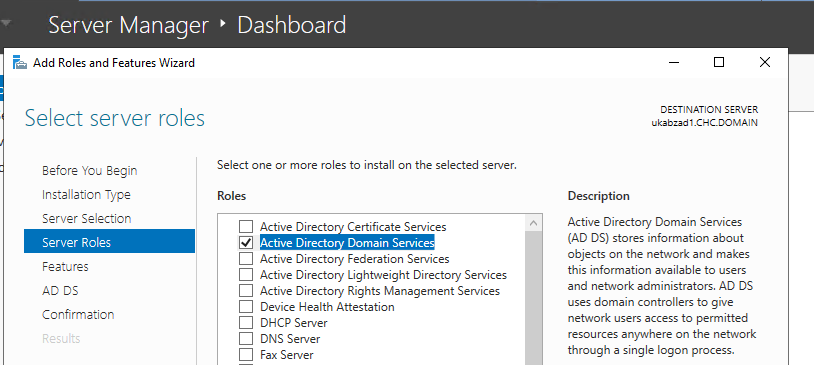
Task: Select the Device Health Attestation role text
Action: click(327, 307)
